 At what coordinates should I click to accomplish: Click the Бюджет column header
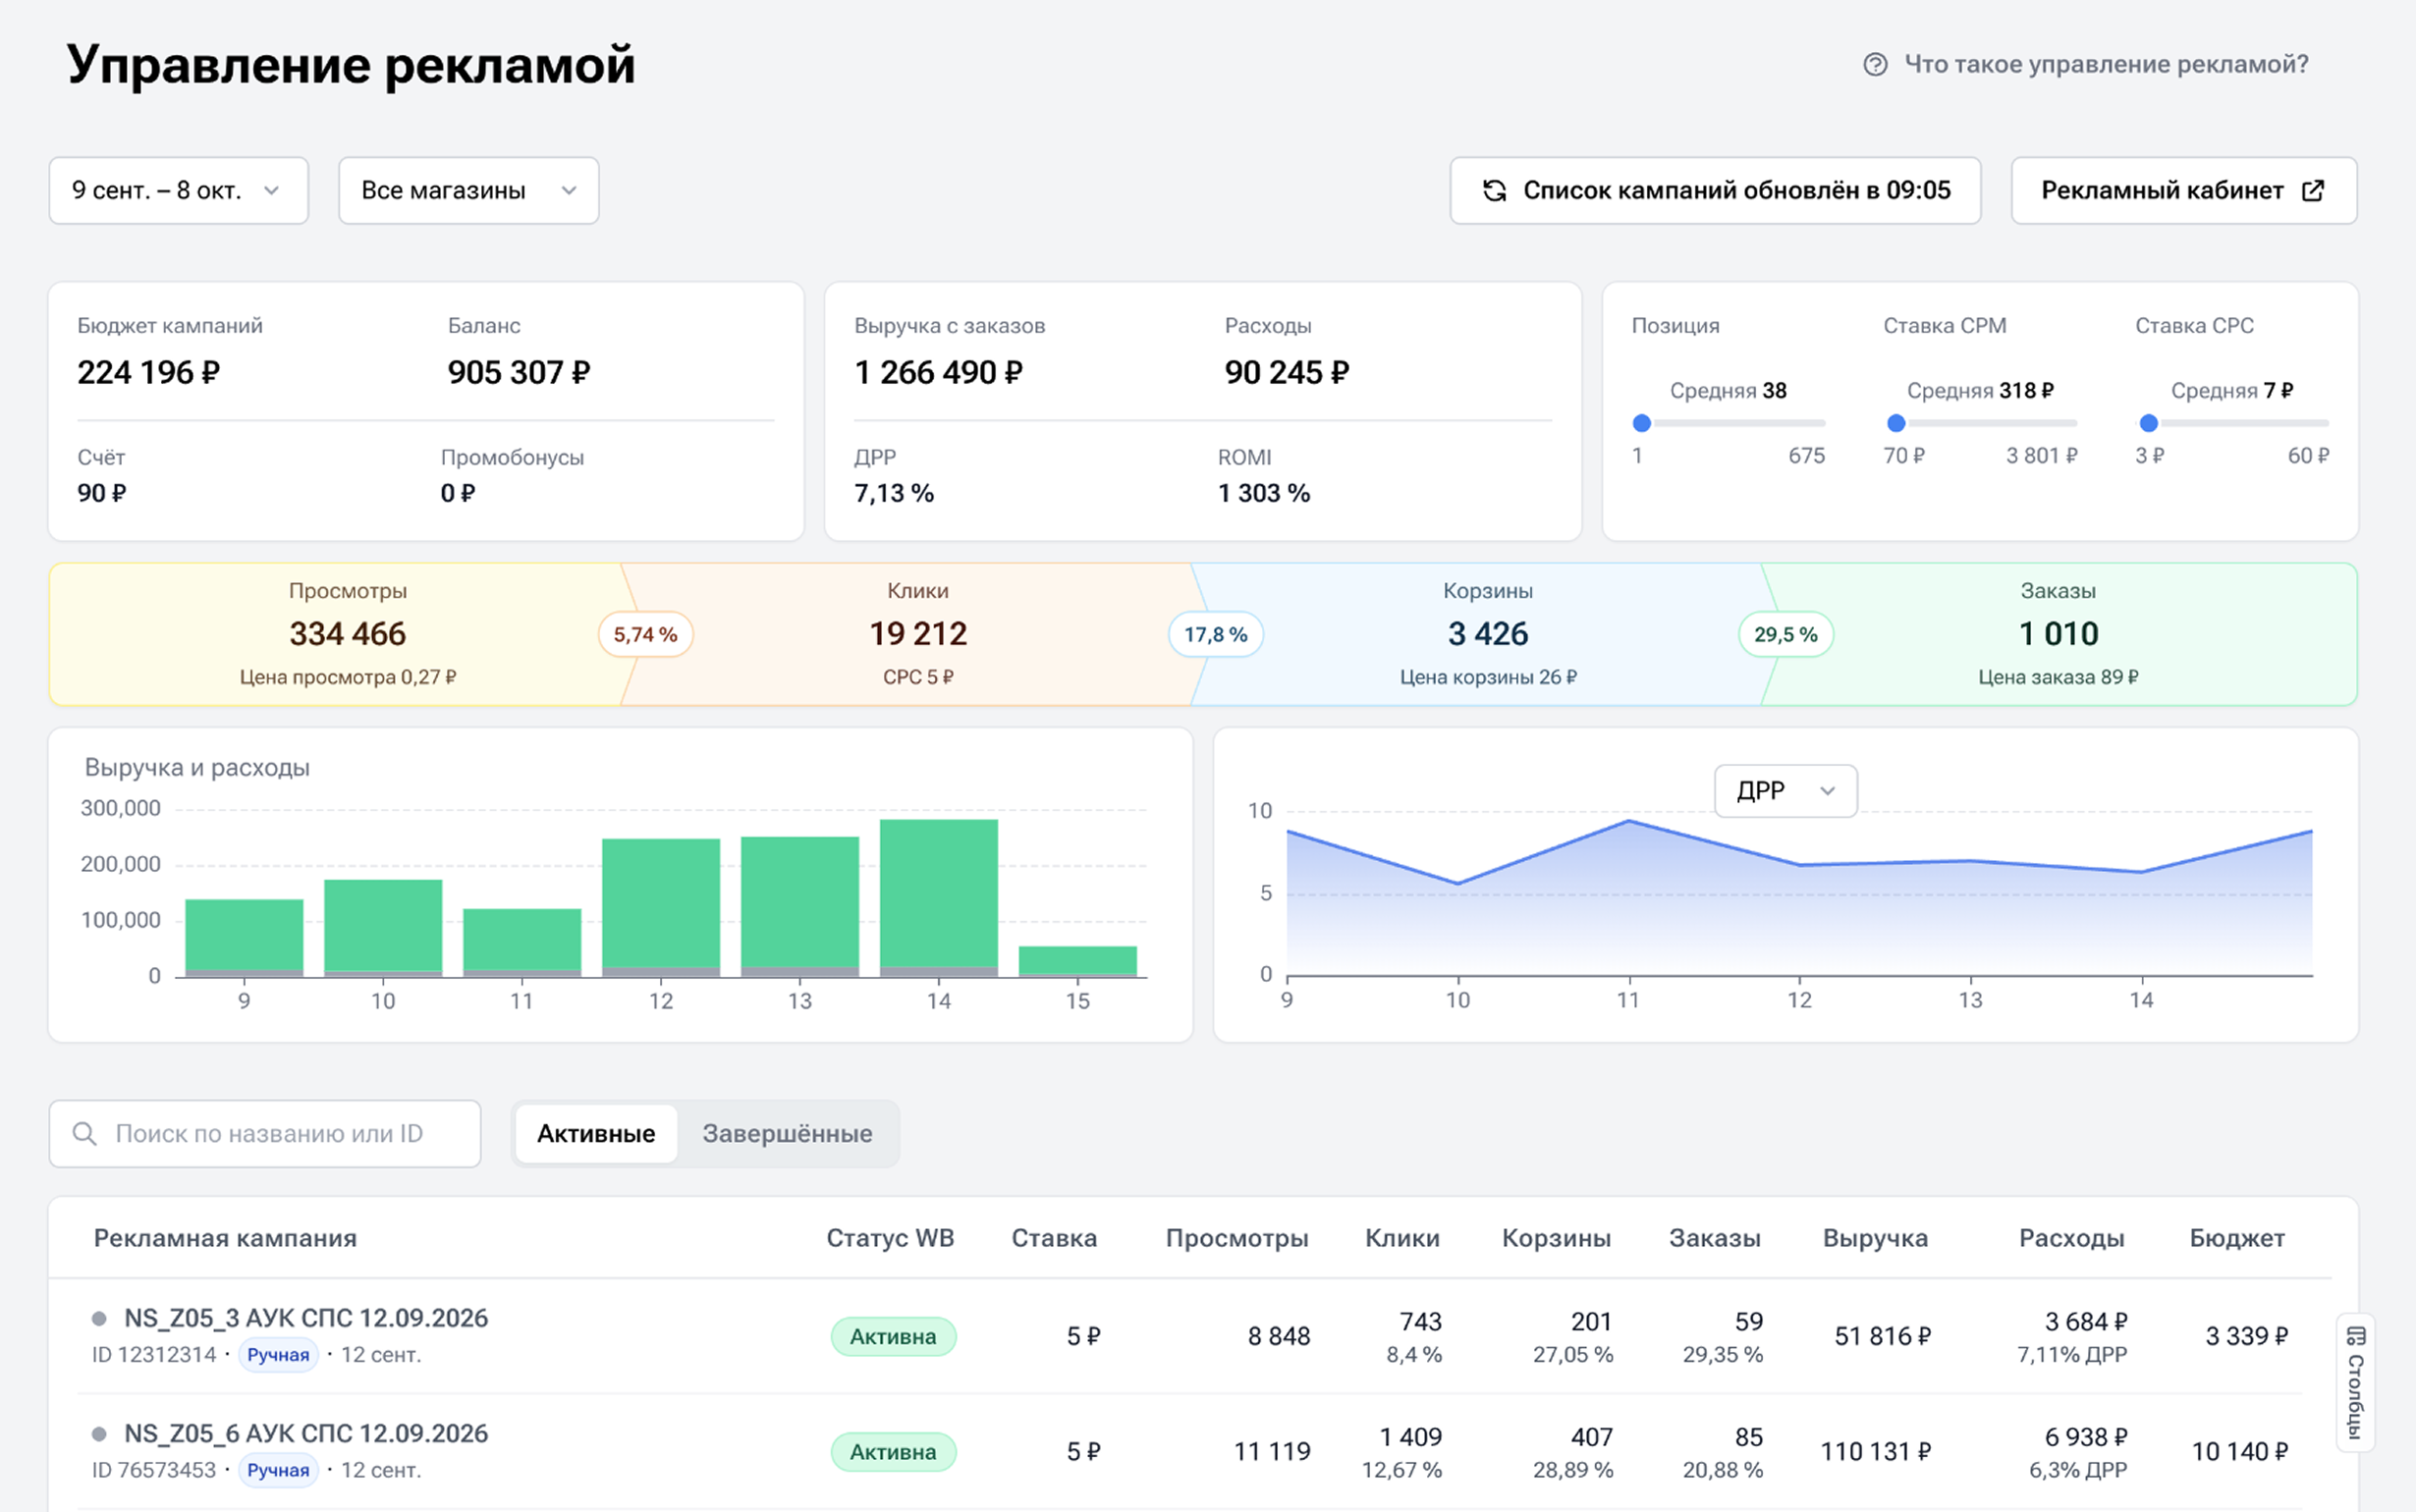click(2237, 1238)
